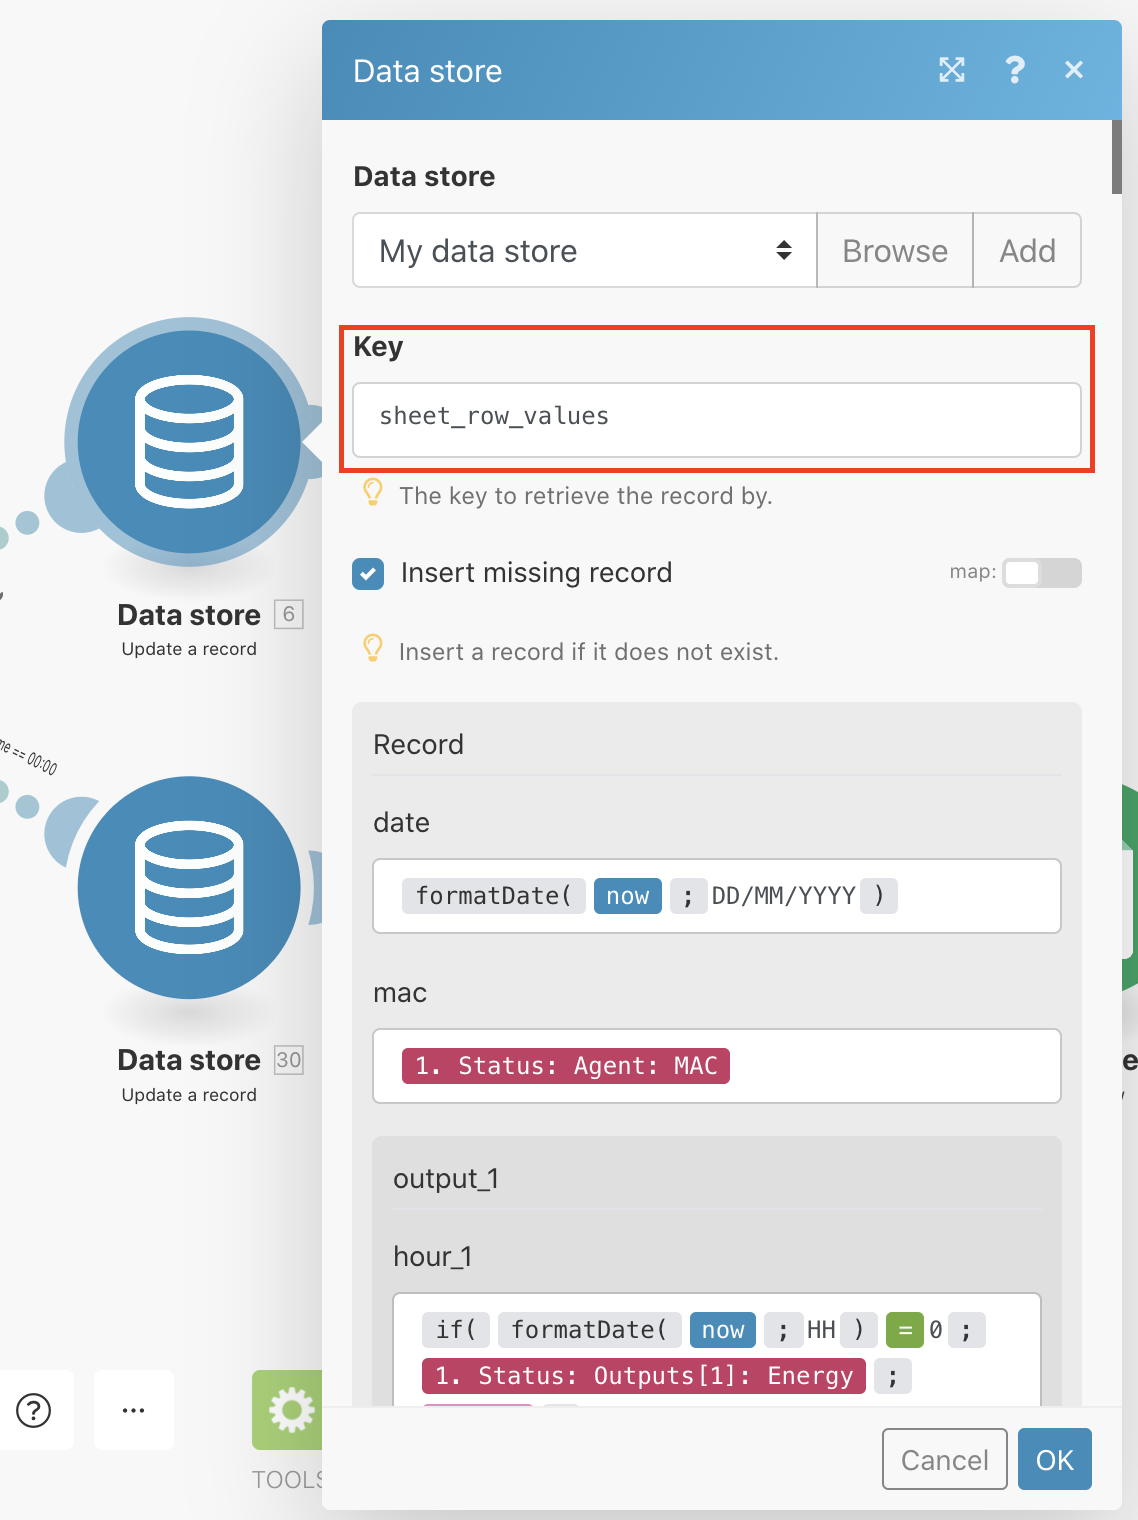Click the formatDate( function token in date field
The width and height of the screenshot is (1138, 1520).
coord(493,896)
